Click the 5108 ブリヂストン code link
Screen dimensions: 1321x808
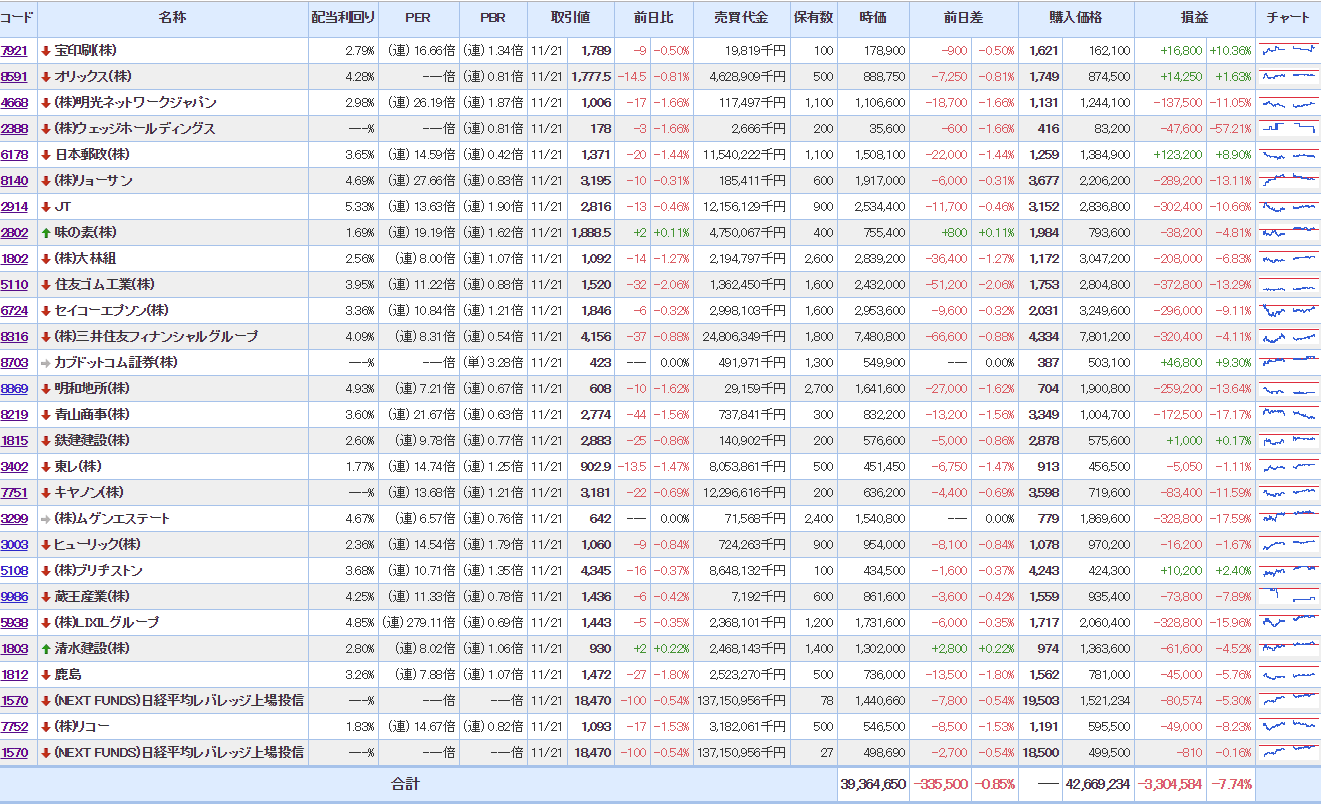[x=15, y=571]
